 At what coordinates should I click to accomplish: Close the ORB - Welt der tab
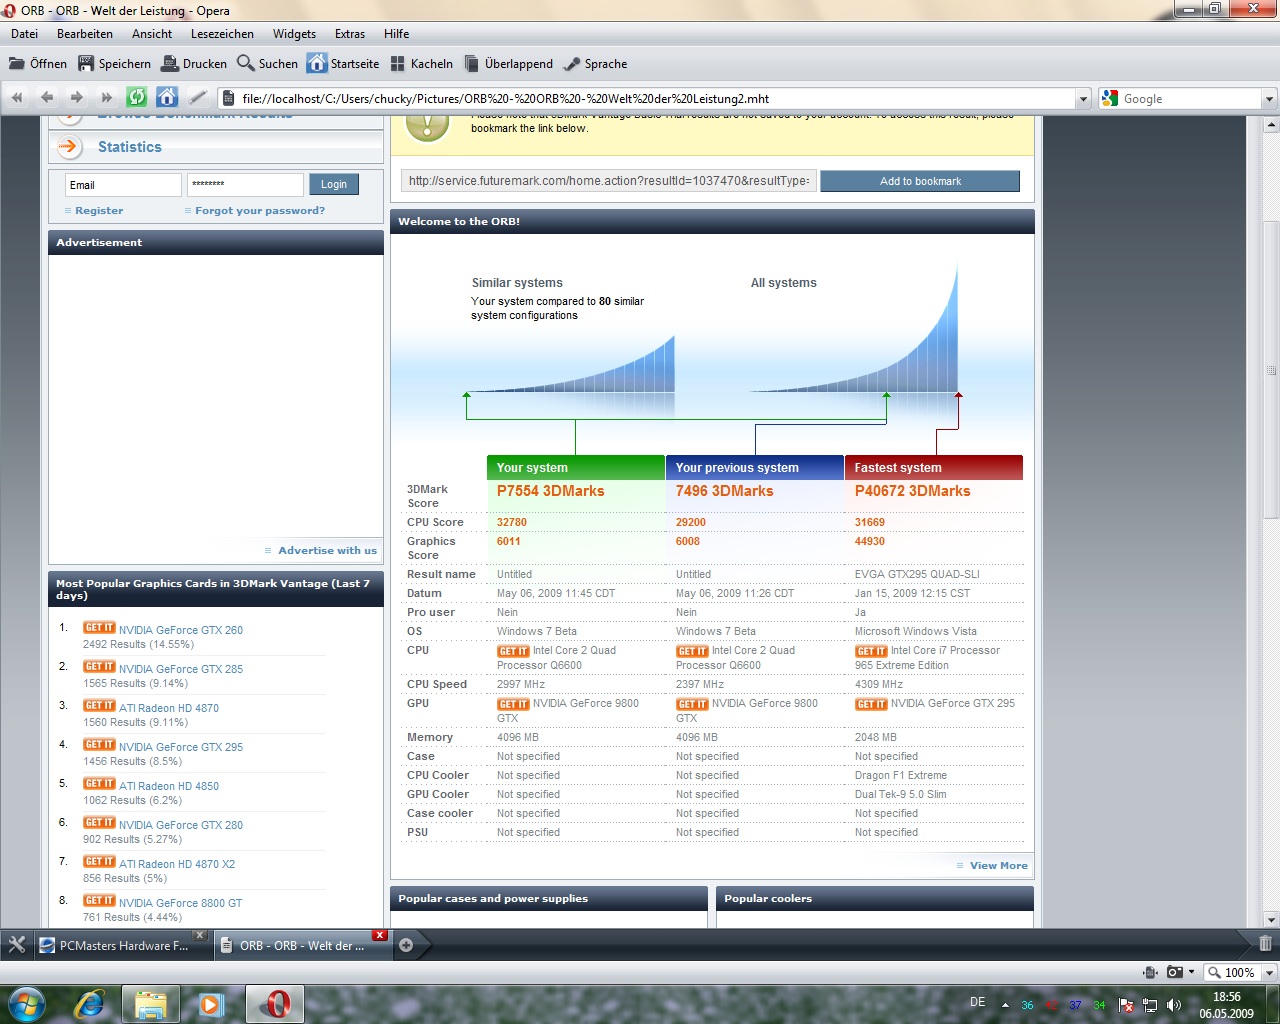pos(380,936)
